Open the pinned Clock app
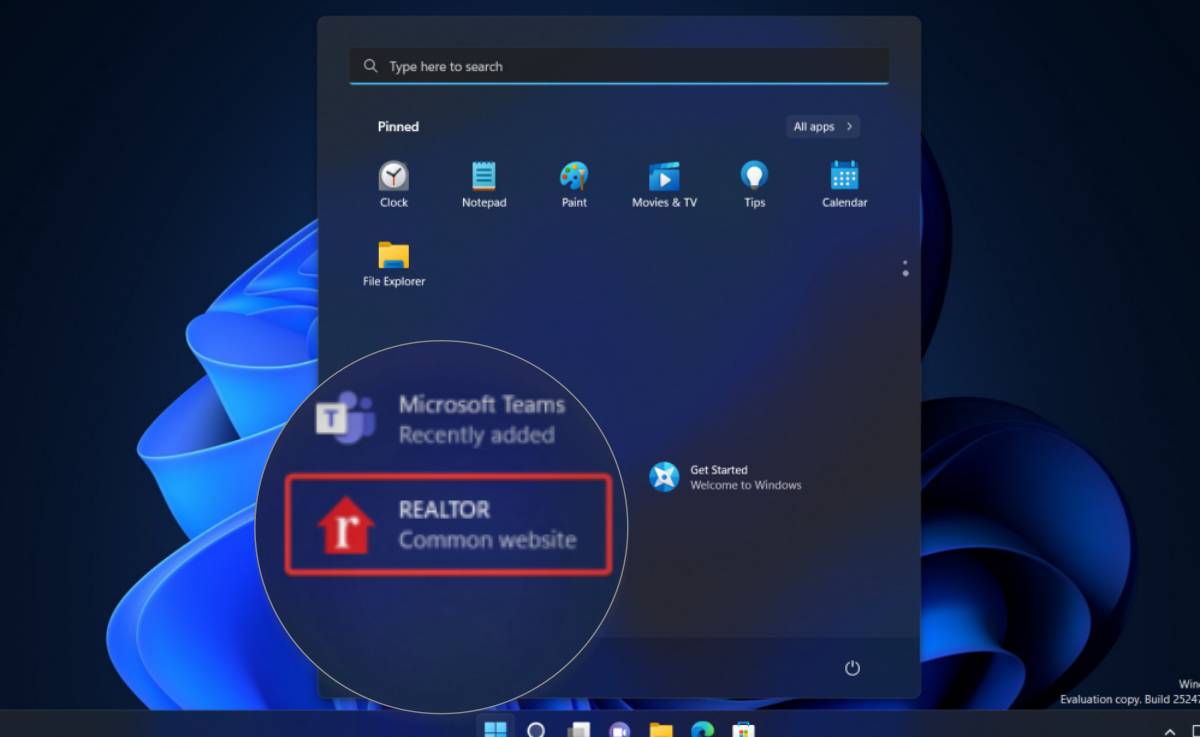This screenshot has height=737, width=1200. pyautogui.click(x=394, y=185)
